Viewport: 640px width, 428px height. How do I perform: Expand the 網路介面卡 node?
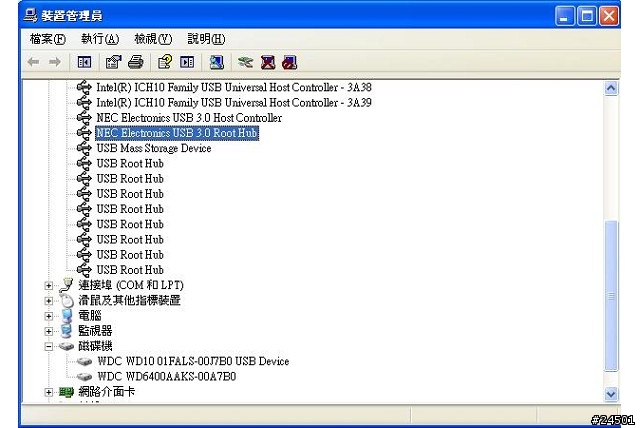[49, 393]
